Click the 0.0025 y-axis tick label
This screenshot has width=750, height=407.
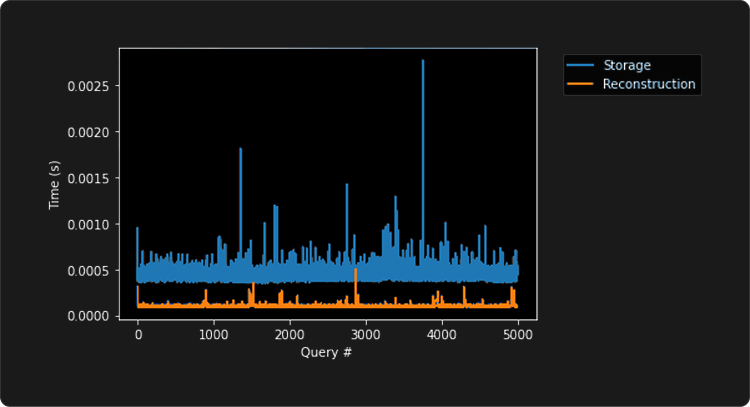87,86
